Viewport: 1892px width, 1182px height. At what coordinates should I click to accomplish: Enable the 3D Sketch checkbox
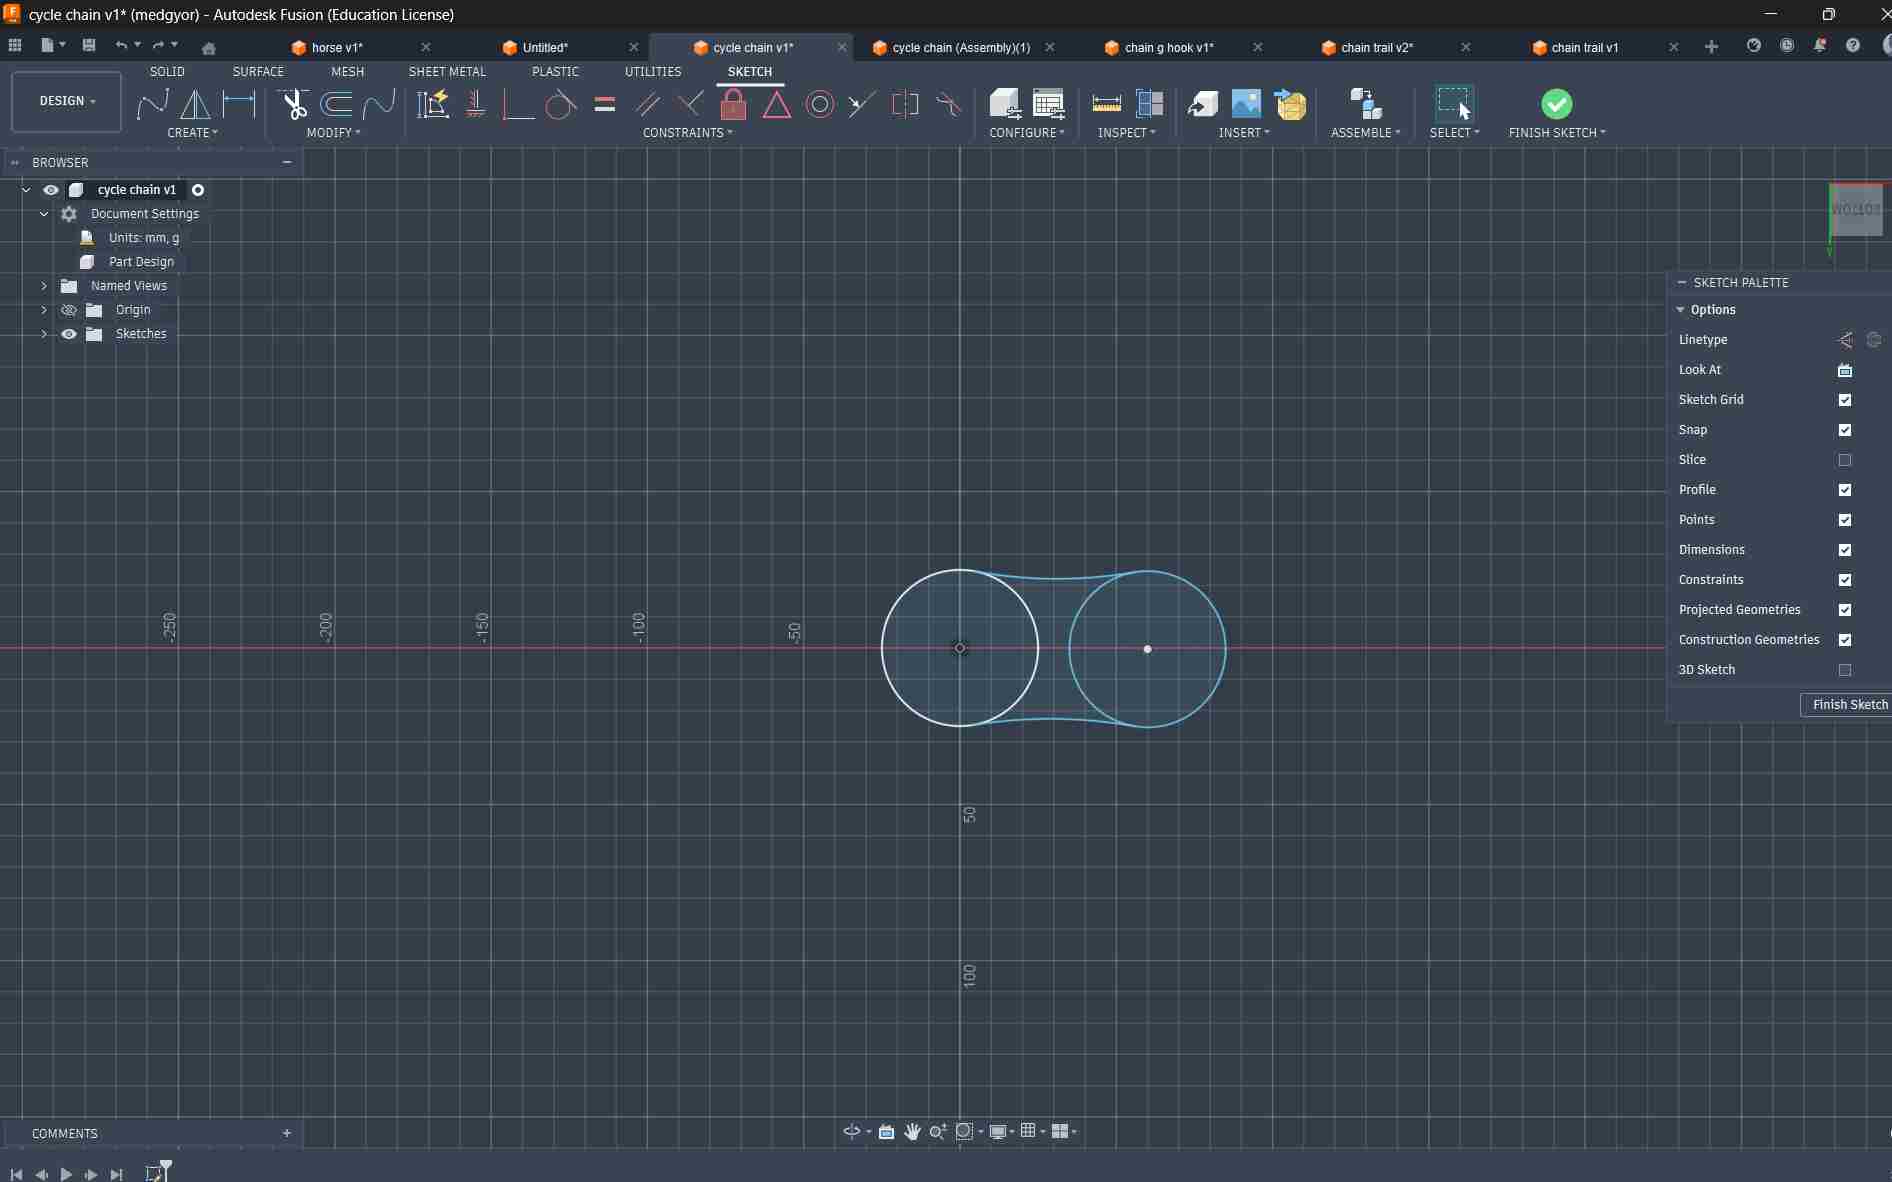1845,670
